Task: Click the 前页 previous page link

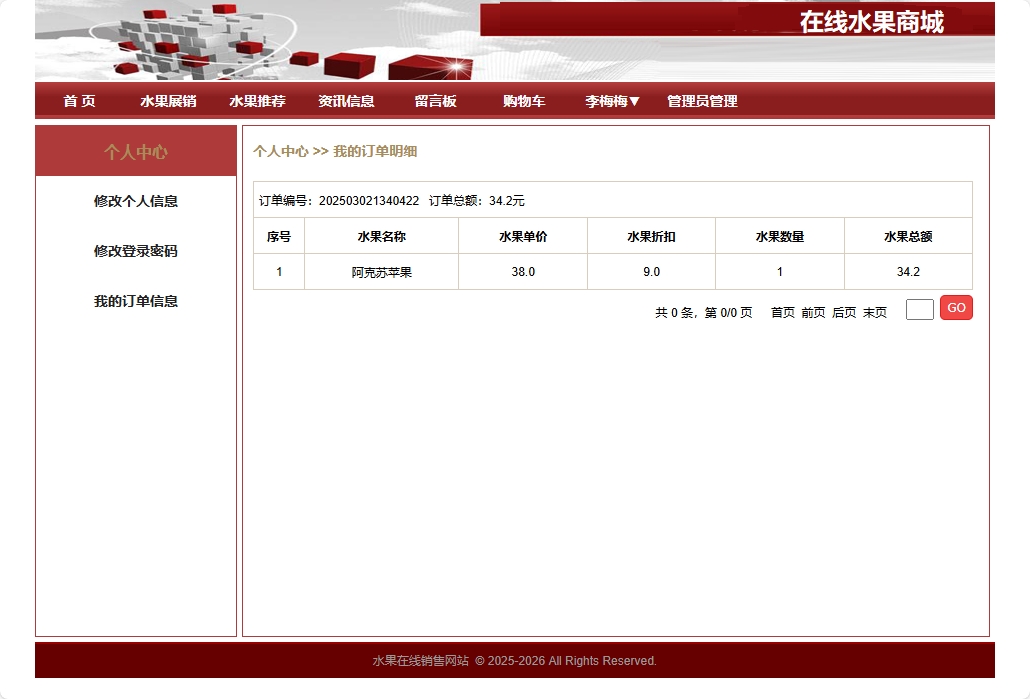Action: tap(813, 311)
